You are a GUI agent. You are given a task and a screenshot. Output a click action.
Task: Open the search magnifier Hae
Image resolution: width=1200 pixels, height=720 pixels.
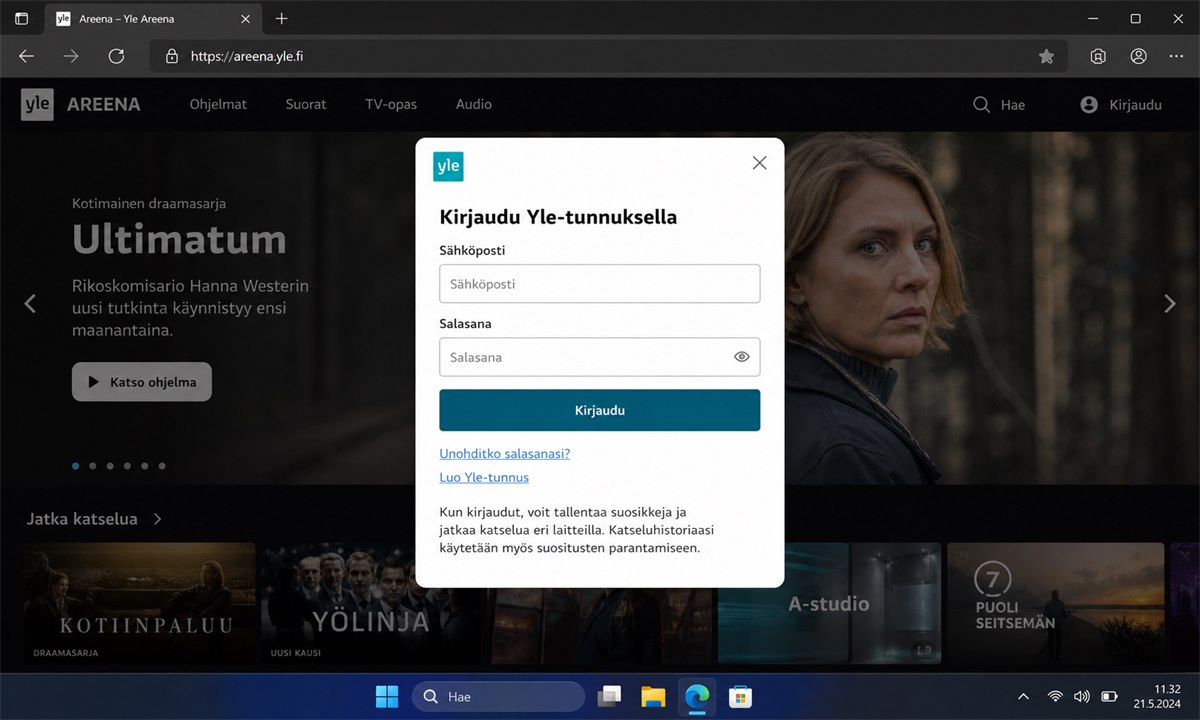(982, 104)
